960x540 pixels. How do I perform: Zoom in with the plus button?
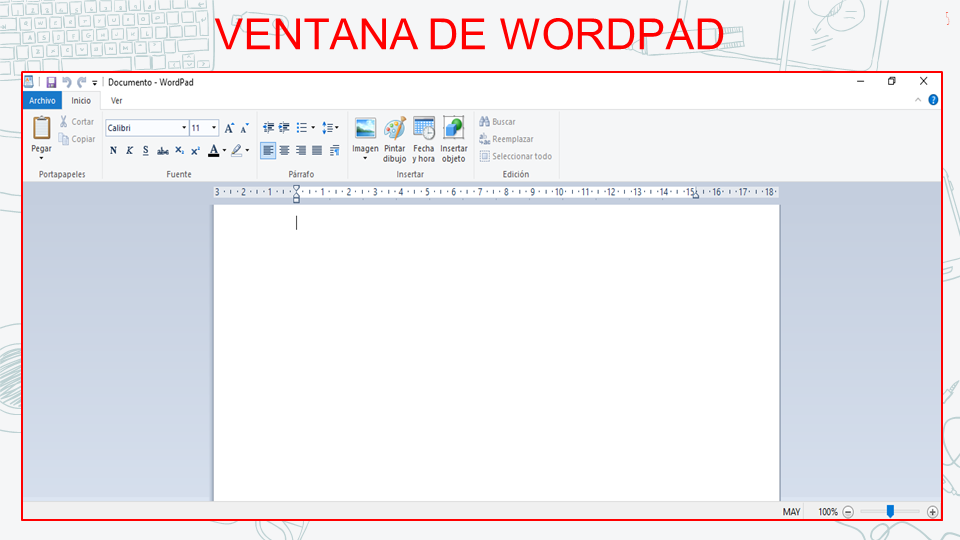[x=932, y=512]
